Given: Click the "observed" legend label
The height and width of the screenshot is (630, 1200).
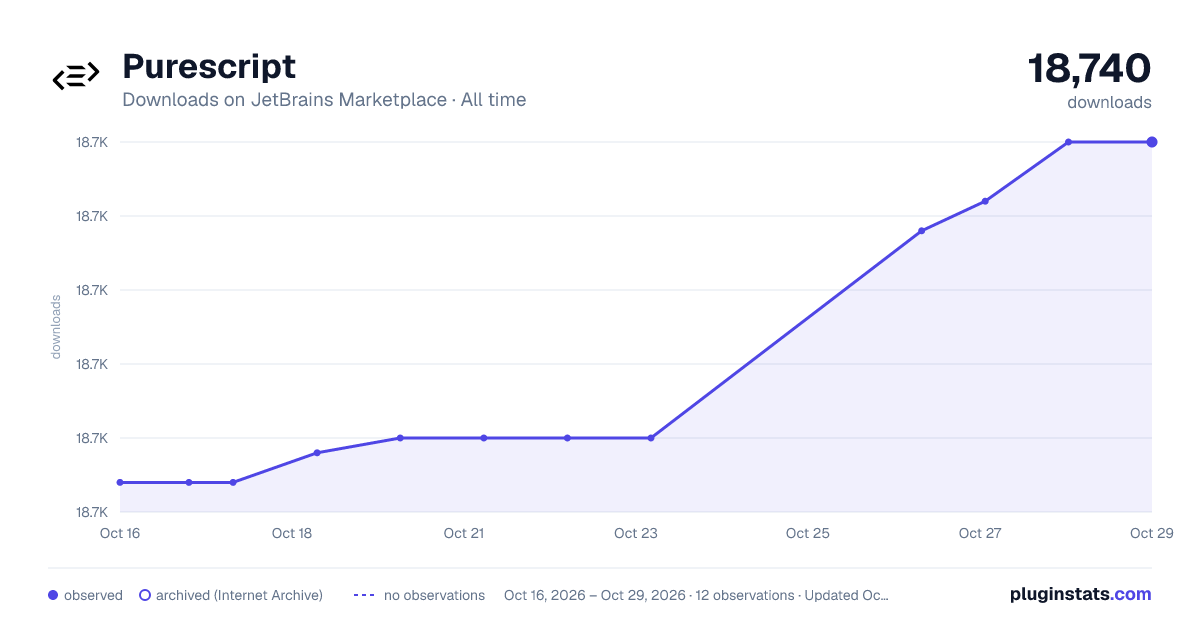Looking at the screenshot, I should [93, 595].
